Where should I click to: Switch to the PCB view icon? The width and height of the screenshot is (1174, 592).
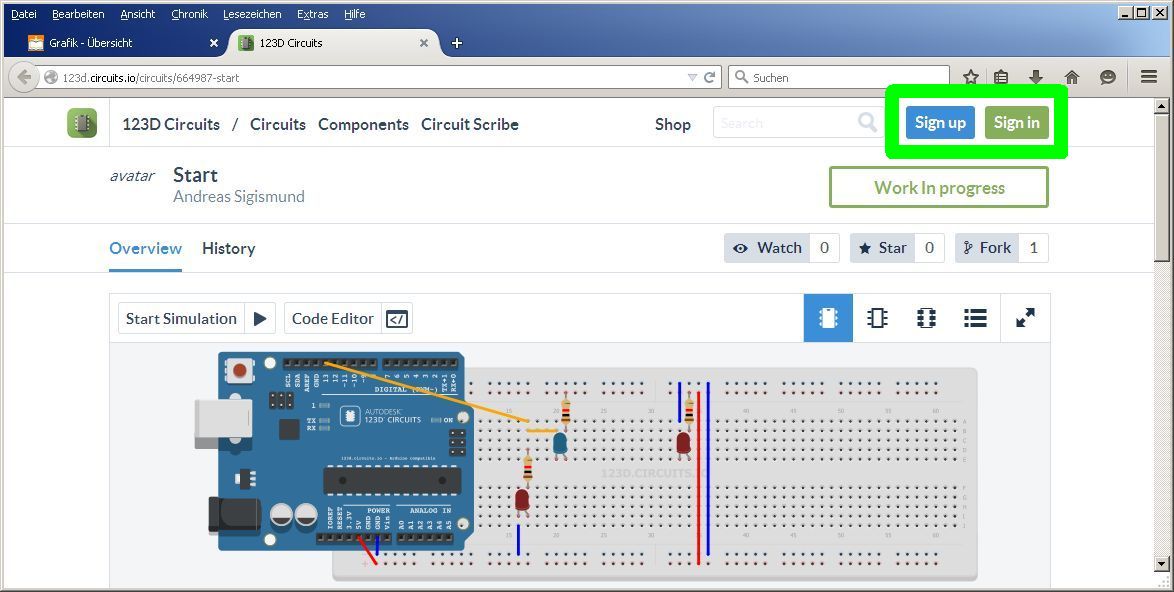[926, 318]
